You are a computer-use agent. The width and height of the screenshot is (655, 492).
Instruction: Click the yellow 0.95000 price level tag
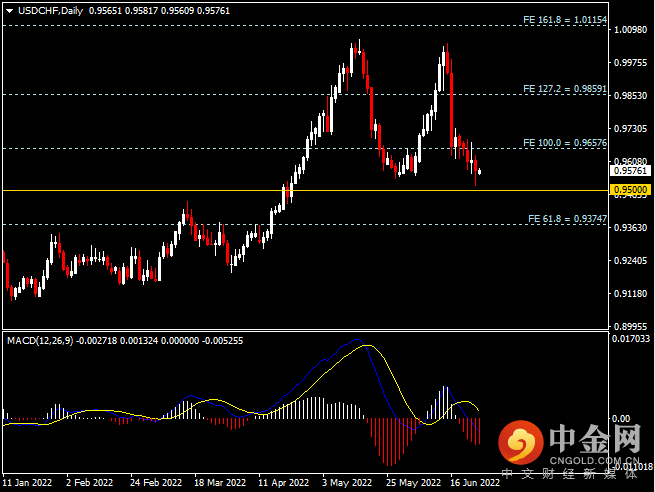[x=630, y=190]
